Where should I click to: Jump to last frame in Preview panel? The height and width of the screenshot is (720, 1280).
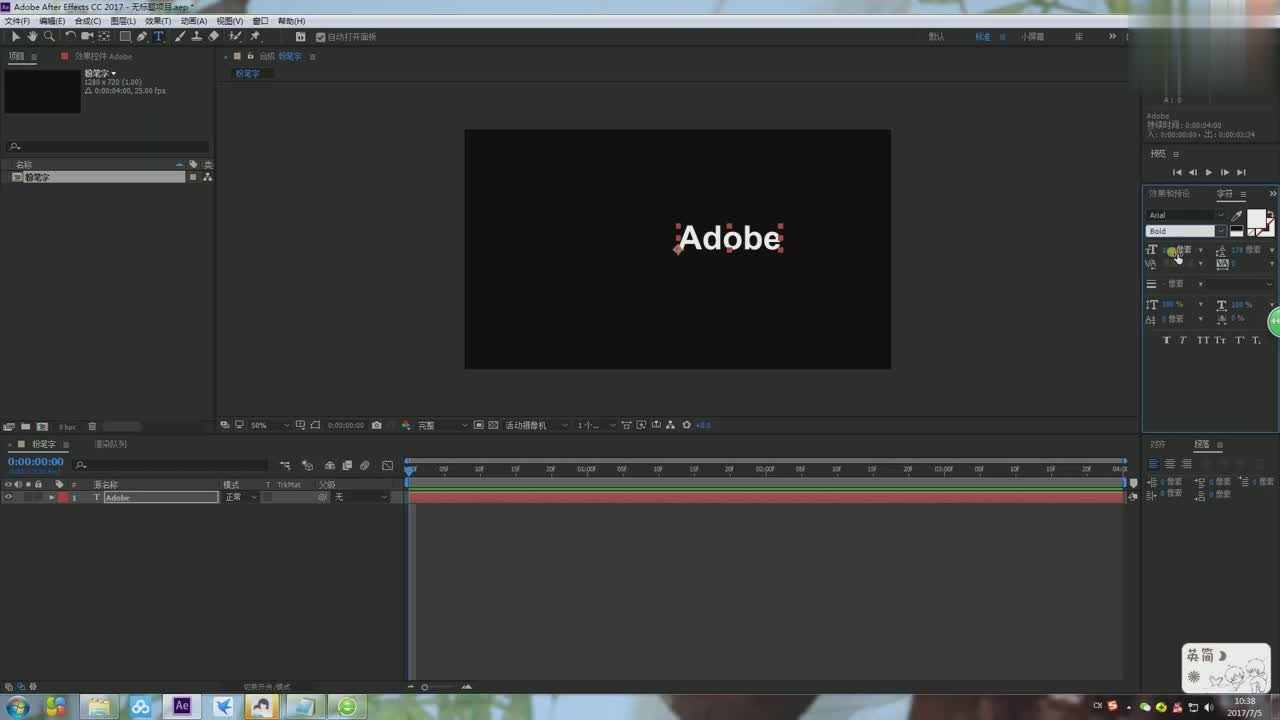point(1241,172)
